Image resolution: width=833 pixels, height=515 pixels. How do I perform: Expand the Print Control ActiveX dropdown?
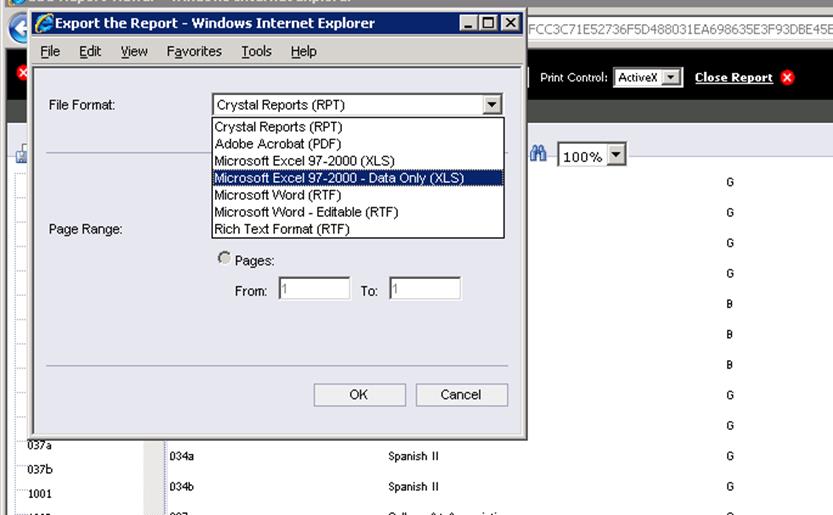coord(672,77)
